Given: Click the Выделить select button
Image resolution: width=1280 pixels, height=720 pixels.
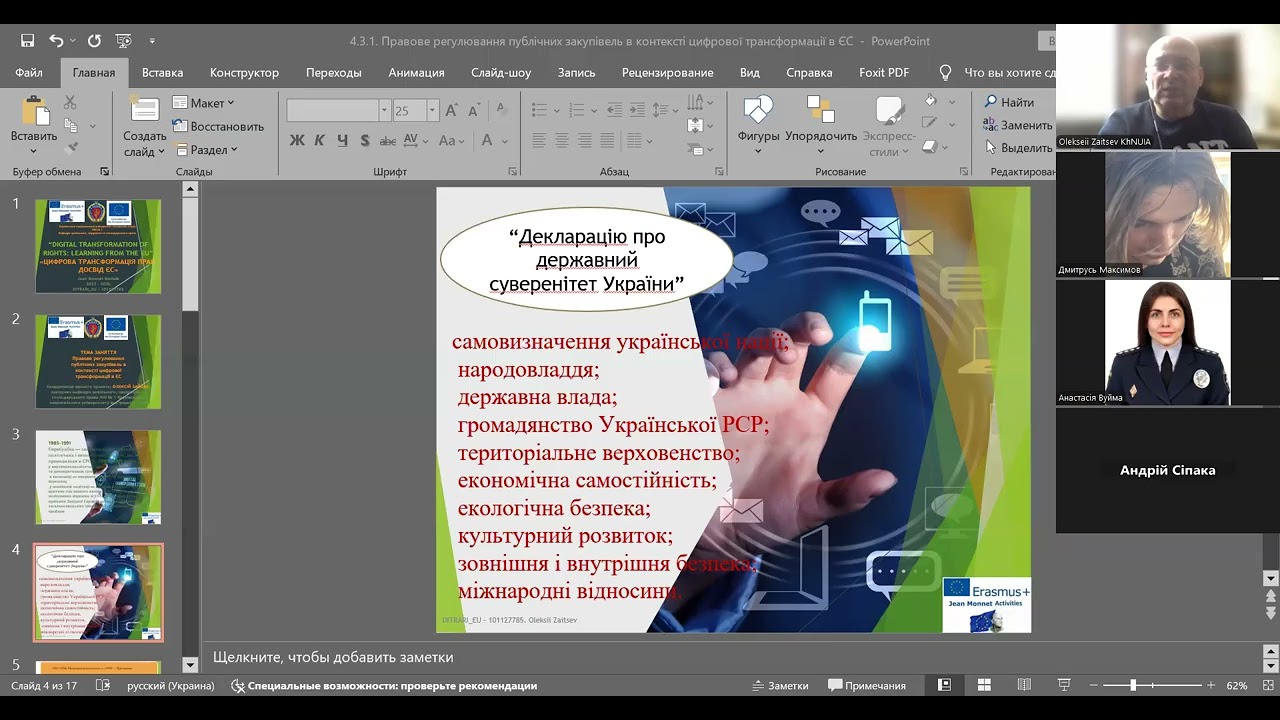Looking at the screenshot, I should pos(1018,148).
